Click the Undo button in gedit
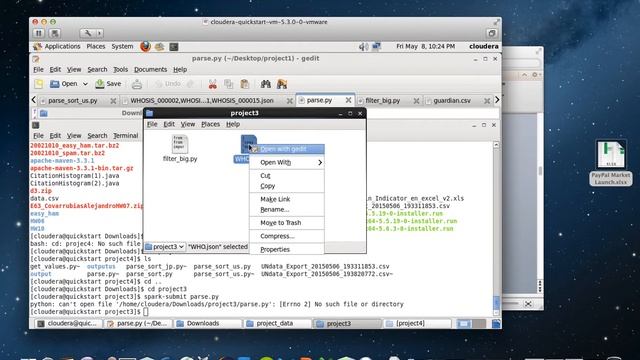The width and height of the screenshot is (640, 360). [x=169, y=84]
